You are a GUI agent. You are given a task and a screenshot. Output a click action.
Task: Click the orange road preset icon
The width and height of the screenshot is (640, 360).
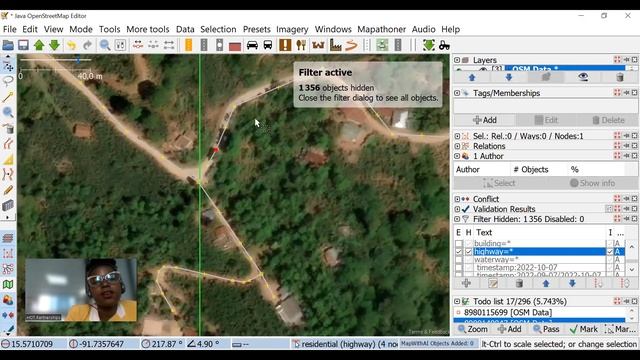tap(188, 45)
